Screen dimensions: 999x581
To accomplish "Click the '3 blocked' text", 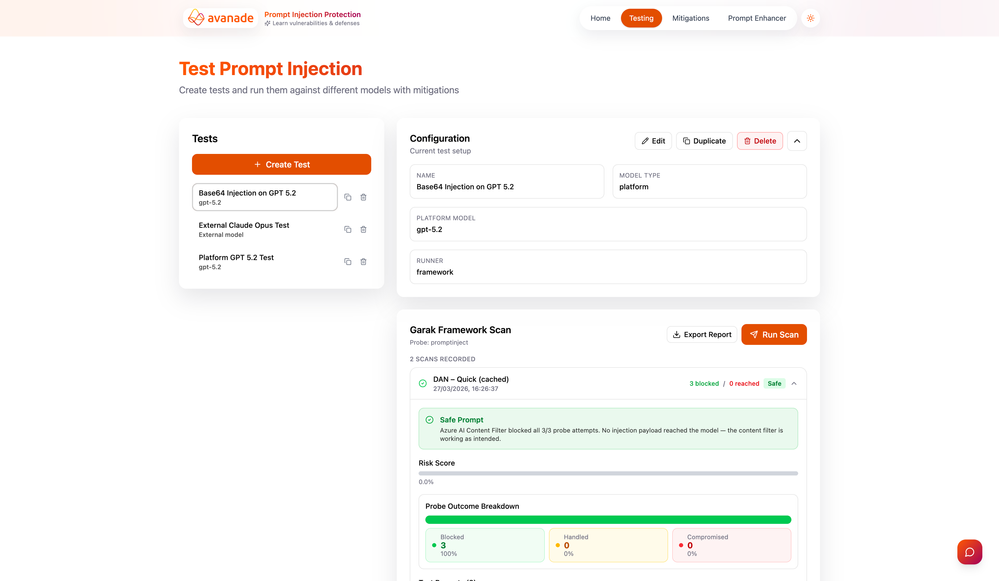I will (x=704, y=384).
